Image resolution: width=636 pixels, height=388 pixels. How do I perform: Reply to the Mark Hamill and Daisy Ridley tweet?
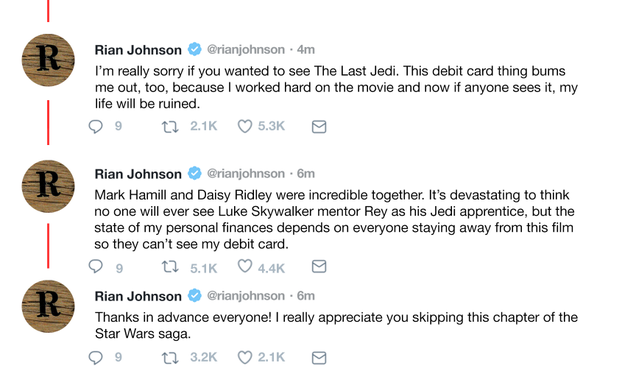click(x=96, y=266)
